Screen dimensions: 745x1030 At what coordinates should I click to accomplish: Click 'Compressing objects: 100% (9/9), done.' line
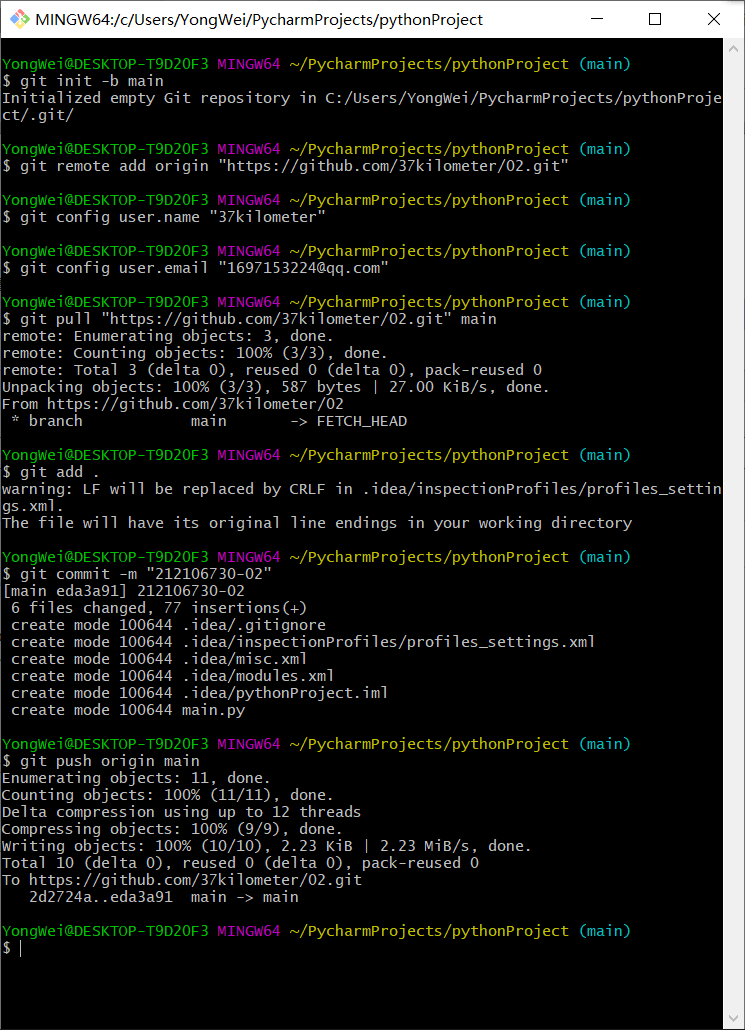(x=172, y=829)
